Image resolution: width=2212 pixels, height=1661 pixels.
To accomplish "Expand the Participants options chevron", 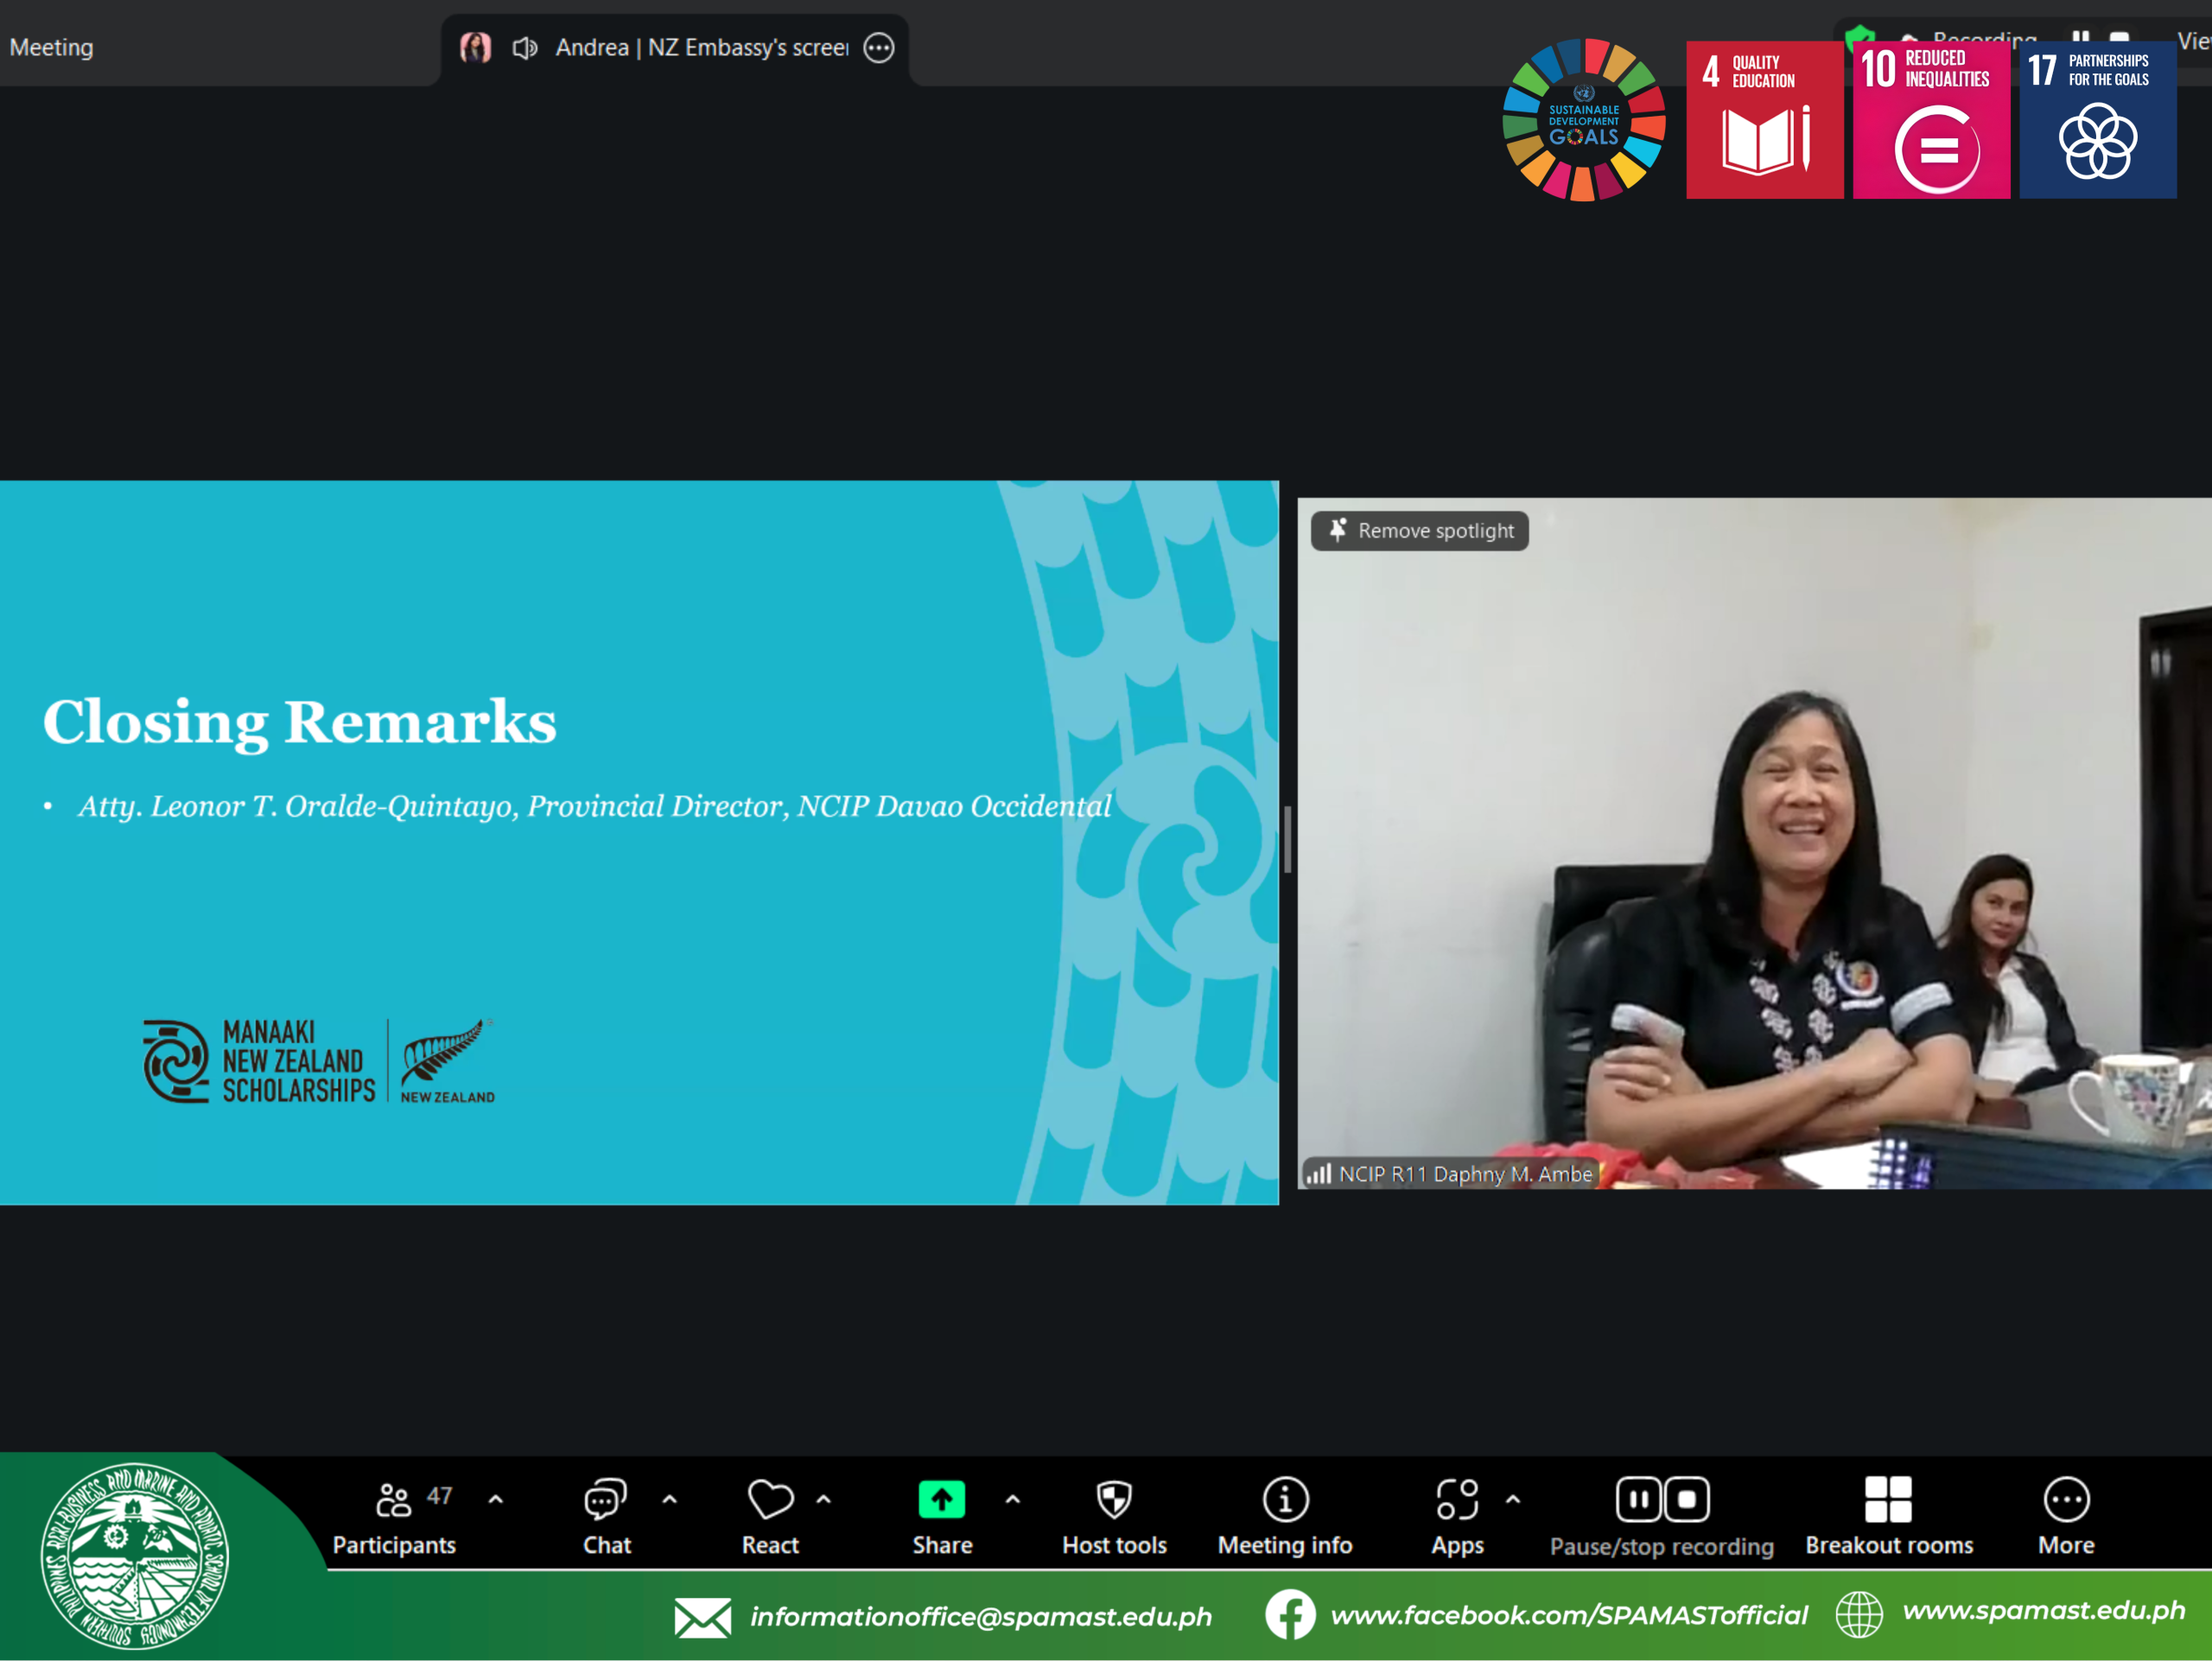I will (495, 1499).
